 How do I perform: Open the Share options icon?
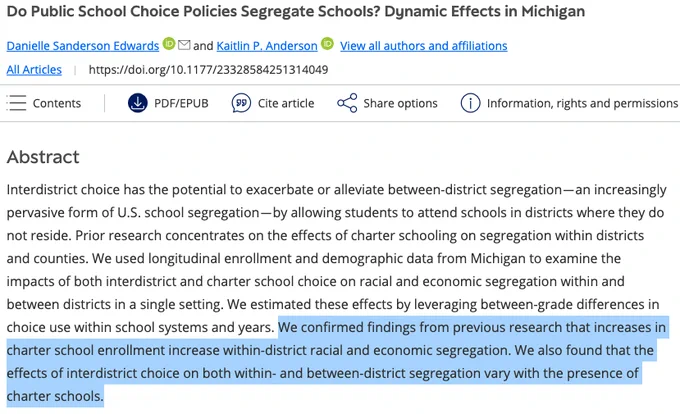347,103
